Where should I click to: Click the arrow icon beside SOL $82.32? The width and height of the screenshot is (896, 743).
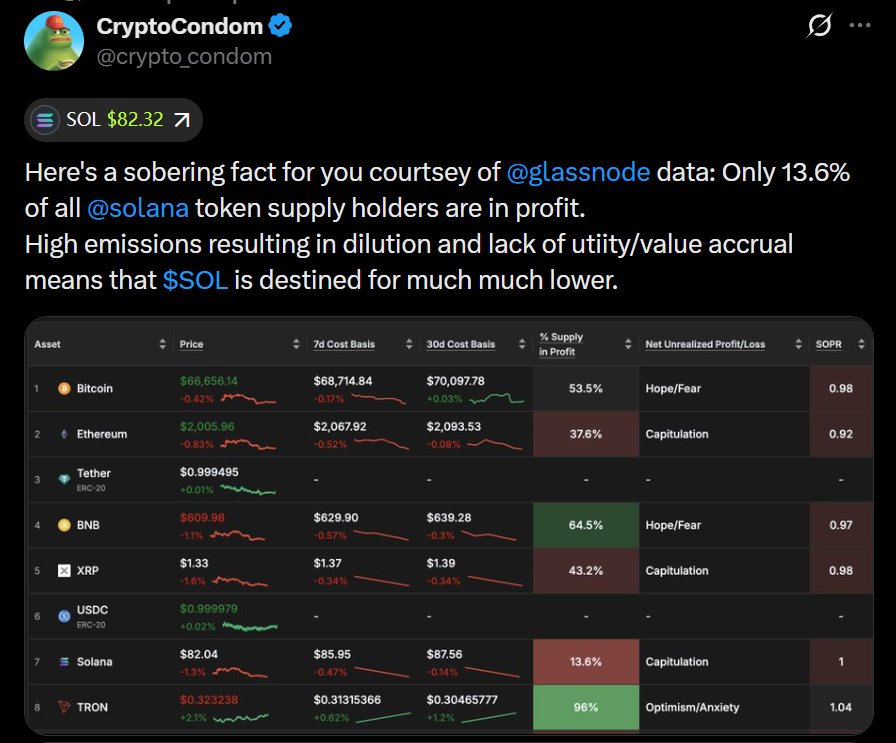pos(182,121)
